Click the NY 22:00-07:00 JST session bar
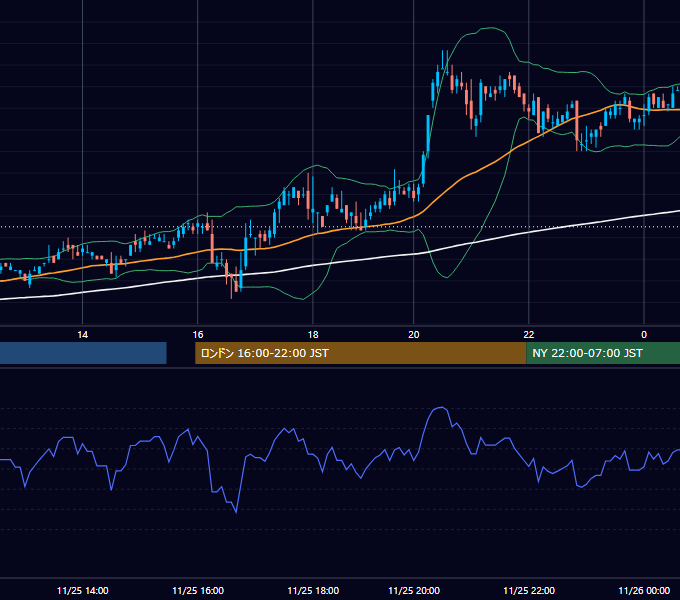Screen dimensions: 680x600 603,353
